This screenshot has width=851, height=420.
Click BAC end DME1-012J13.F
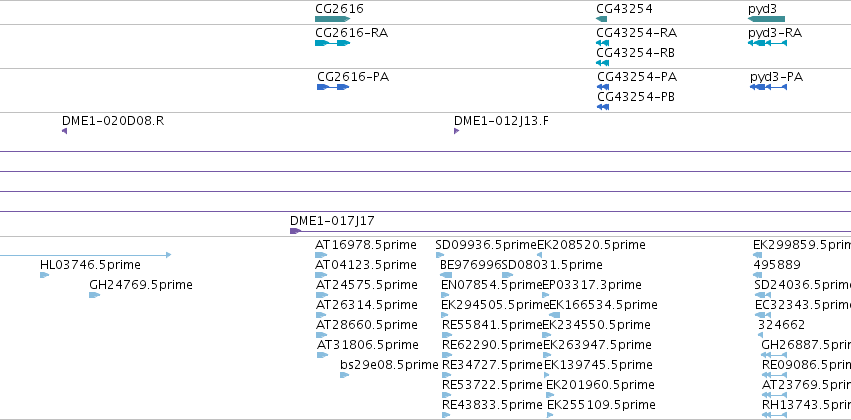[x=501, y=120]
